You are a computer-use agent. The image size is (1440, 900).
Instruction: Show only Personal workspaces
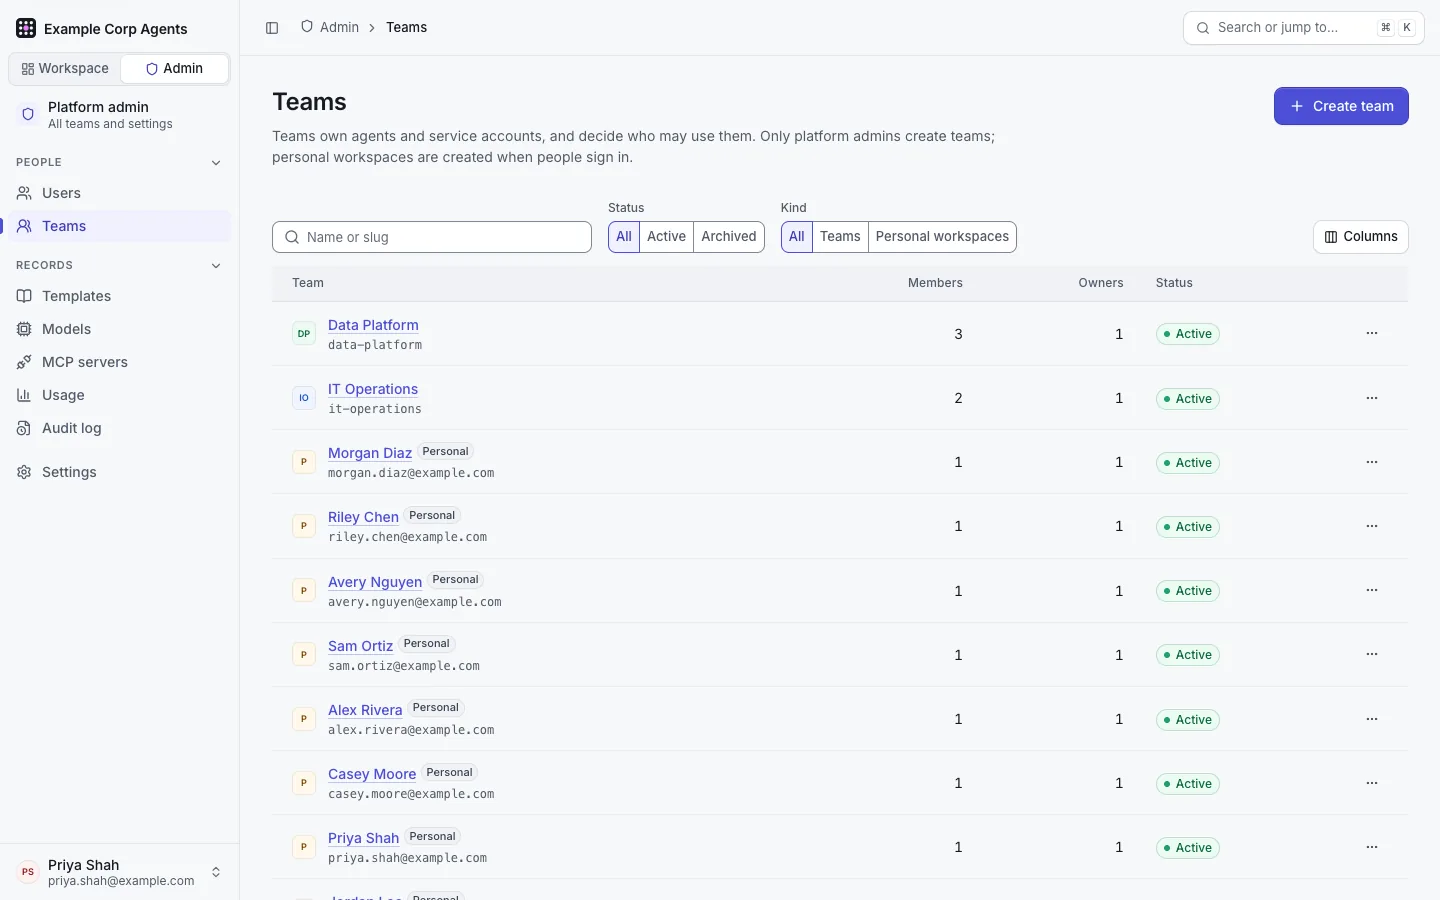[942, 237]
